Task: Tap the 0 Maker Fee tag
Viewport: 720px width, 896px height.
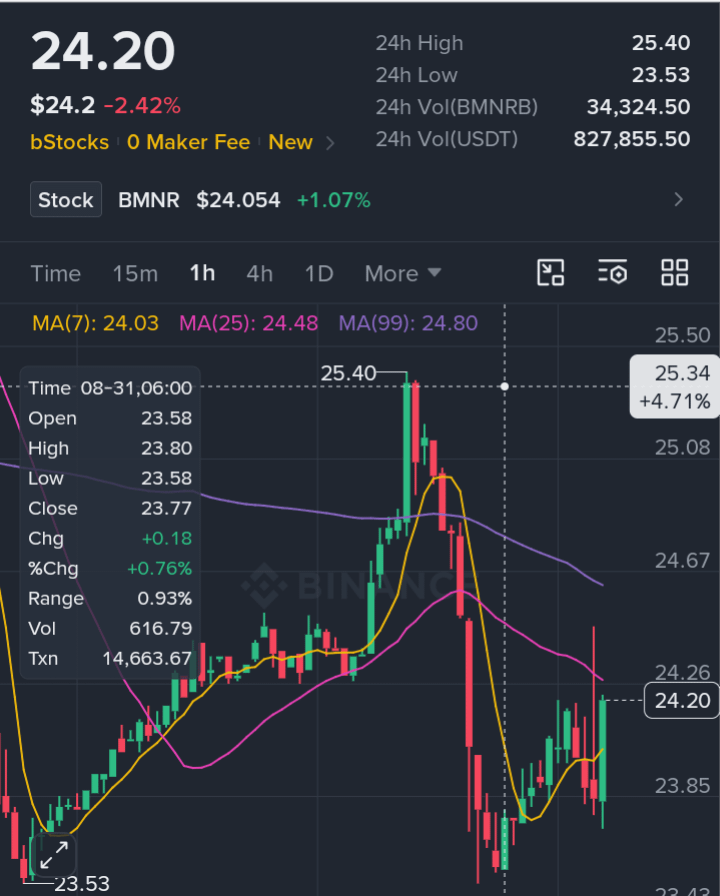Action: [x=189, y=142]
